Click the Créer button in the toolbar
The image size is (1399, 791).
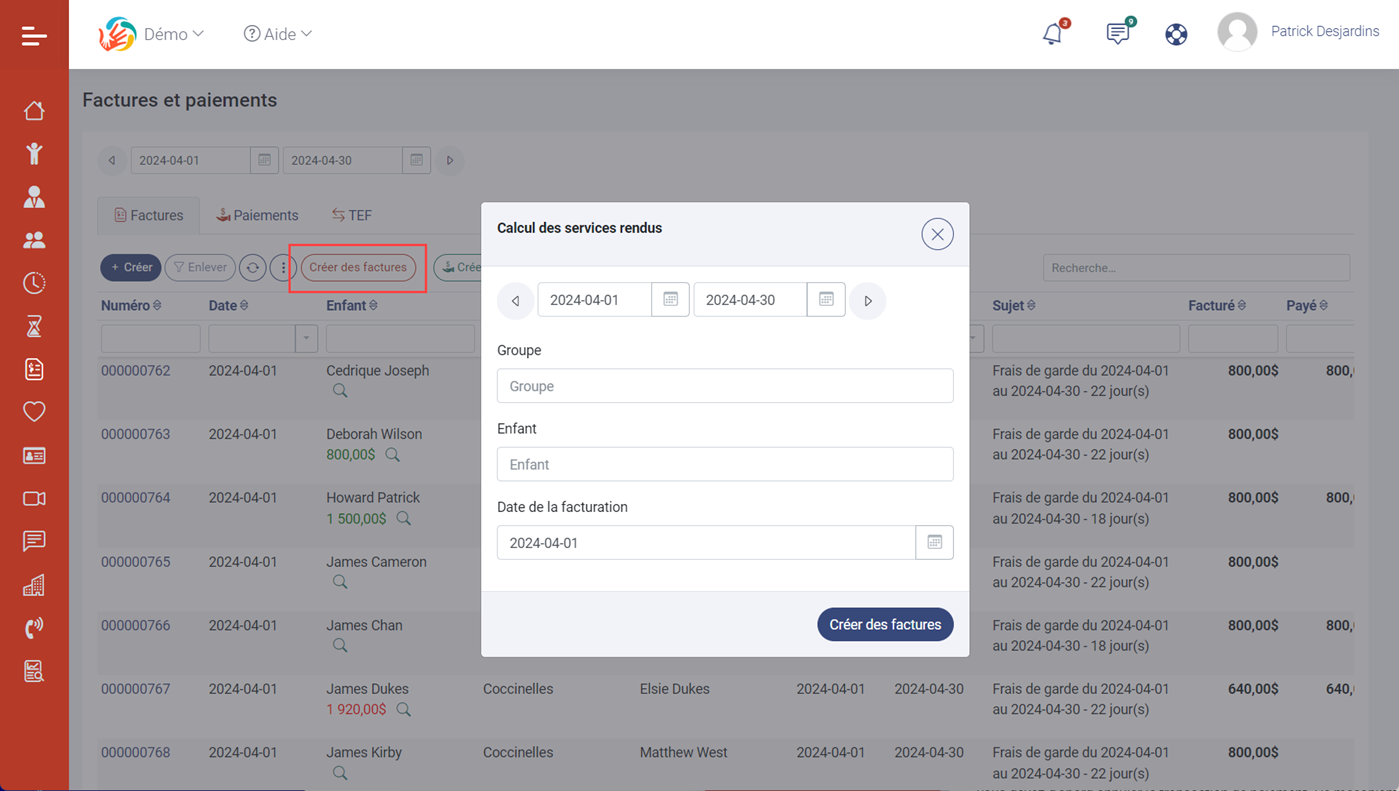(x=131, y=267)
